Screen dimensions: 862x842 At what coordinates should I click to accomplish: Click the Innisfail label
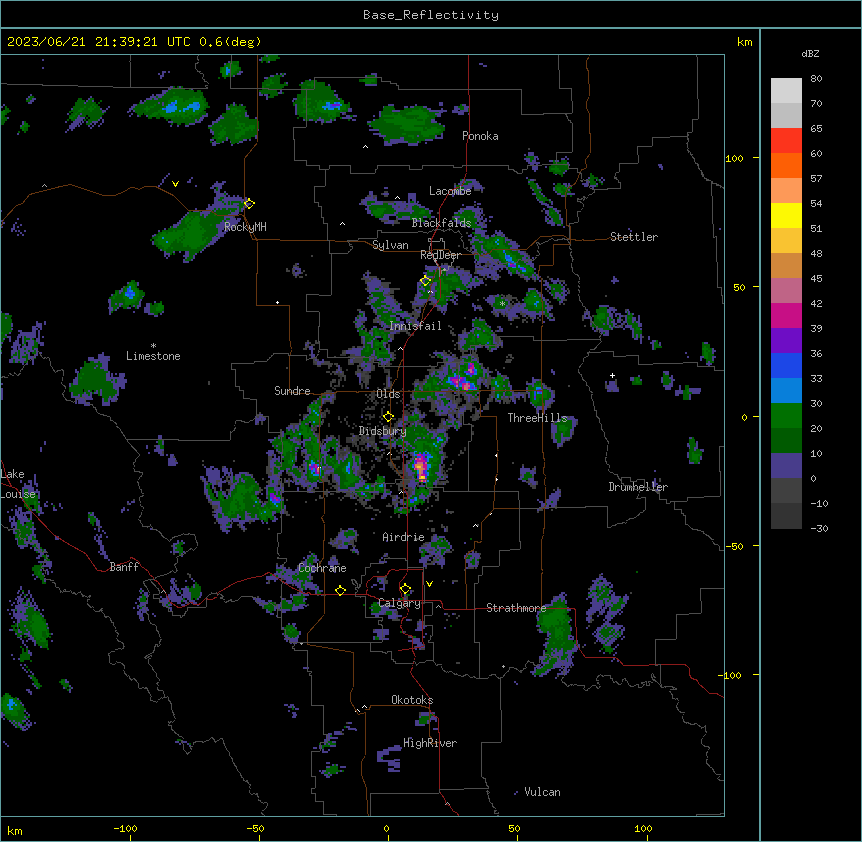pyautogui.click(x=415, y=326)
